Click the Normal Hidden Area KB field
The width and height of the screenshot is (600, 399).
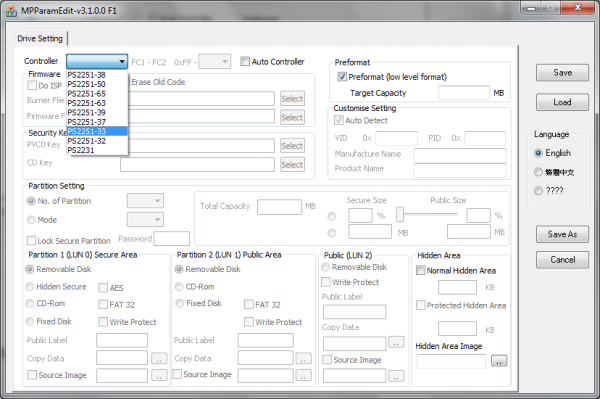457,287
